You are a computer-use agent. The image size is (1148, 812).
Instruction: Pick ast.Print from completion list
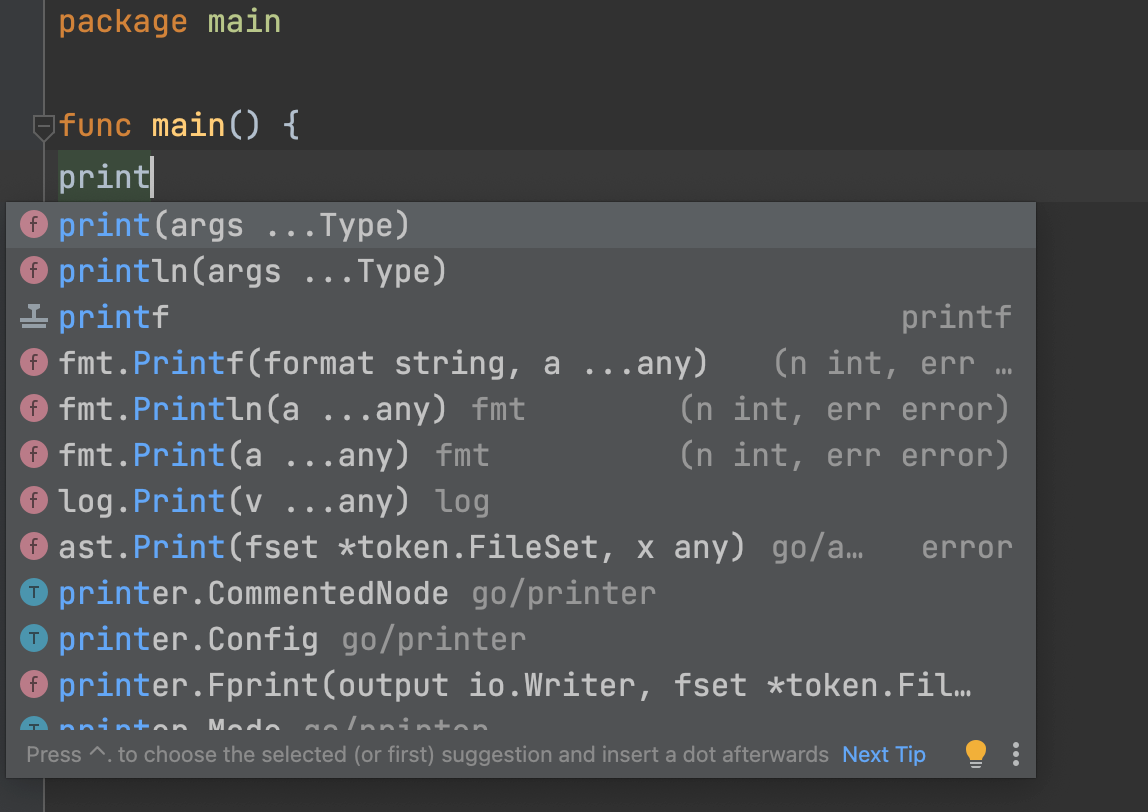click(x=400, y=548)
